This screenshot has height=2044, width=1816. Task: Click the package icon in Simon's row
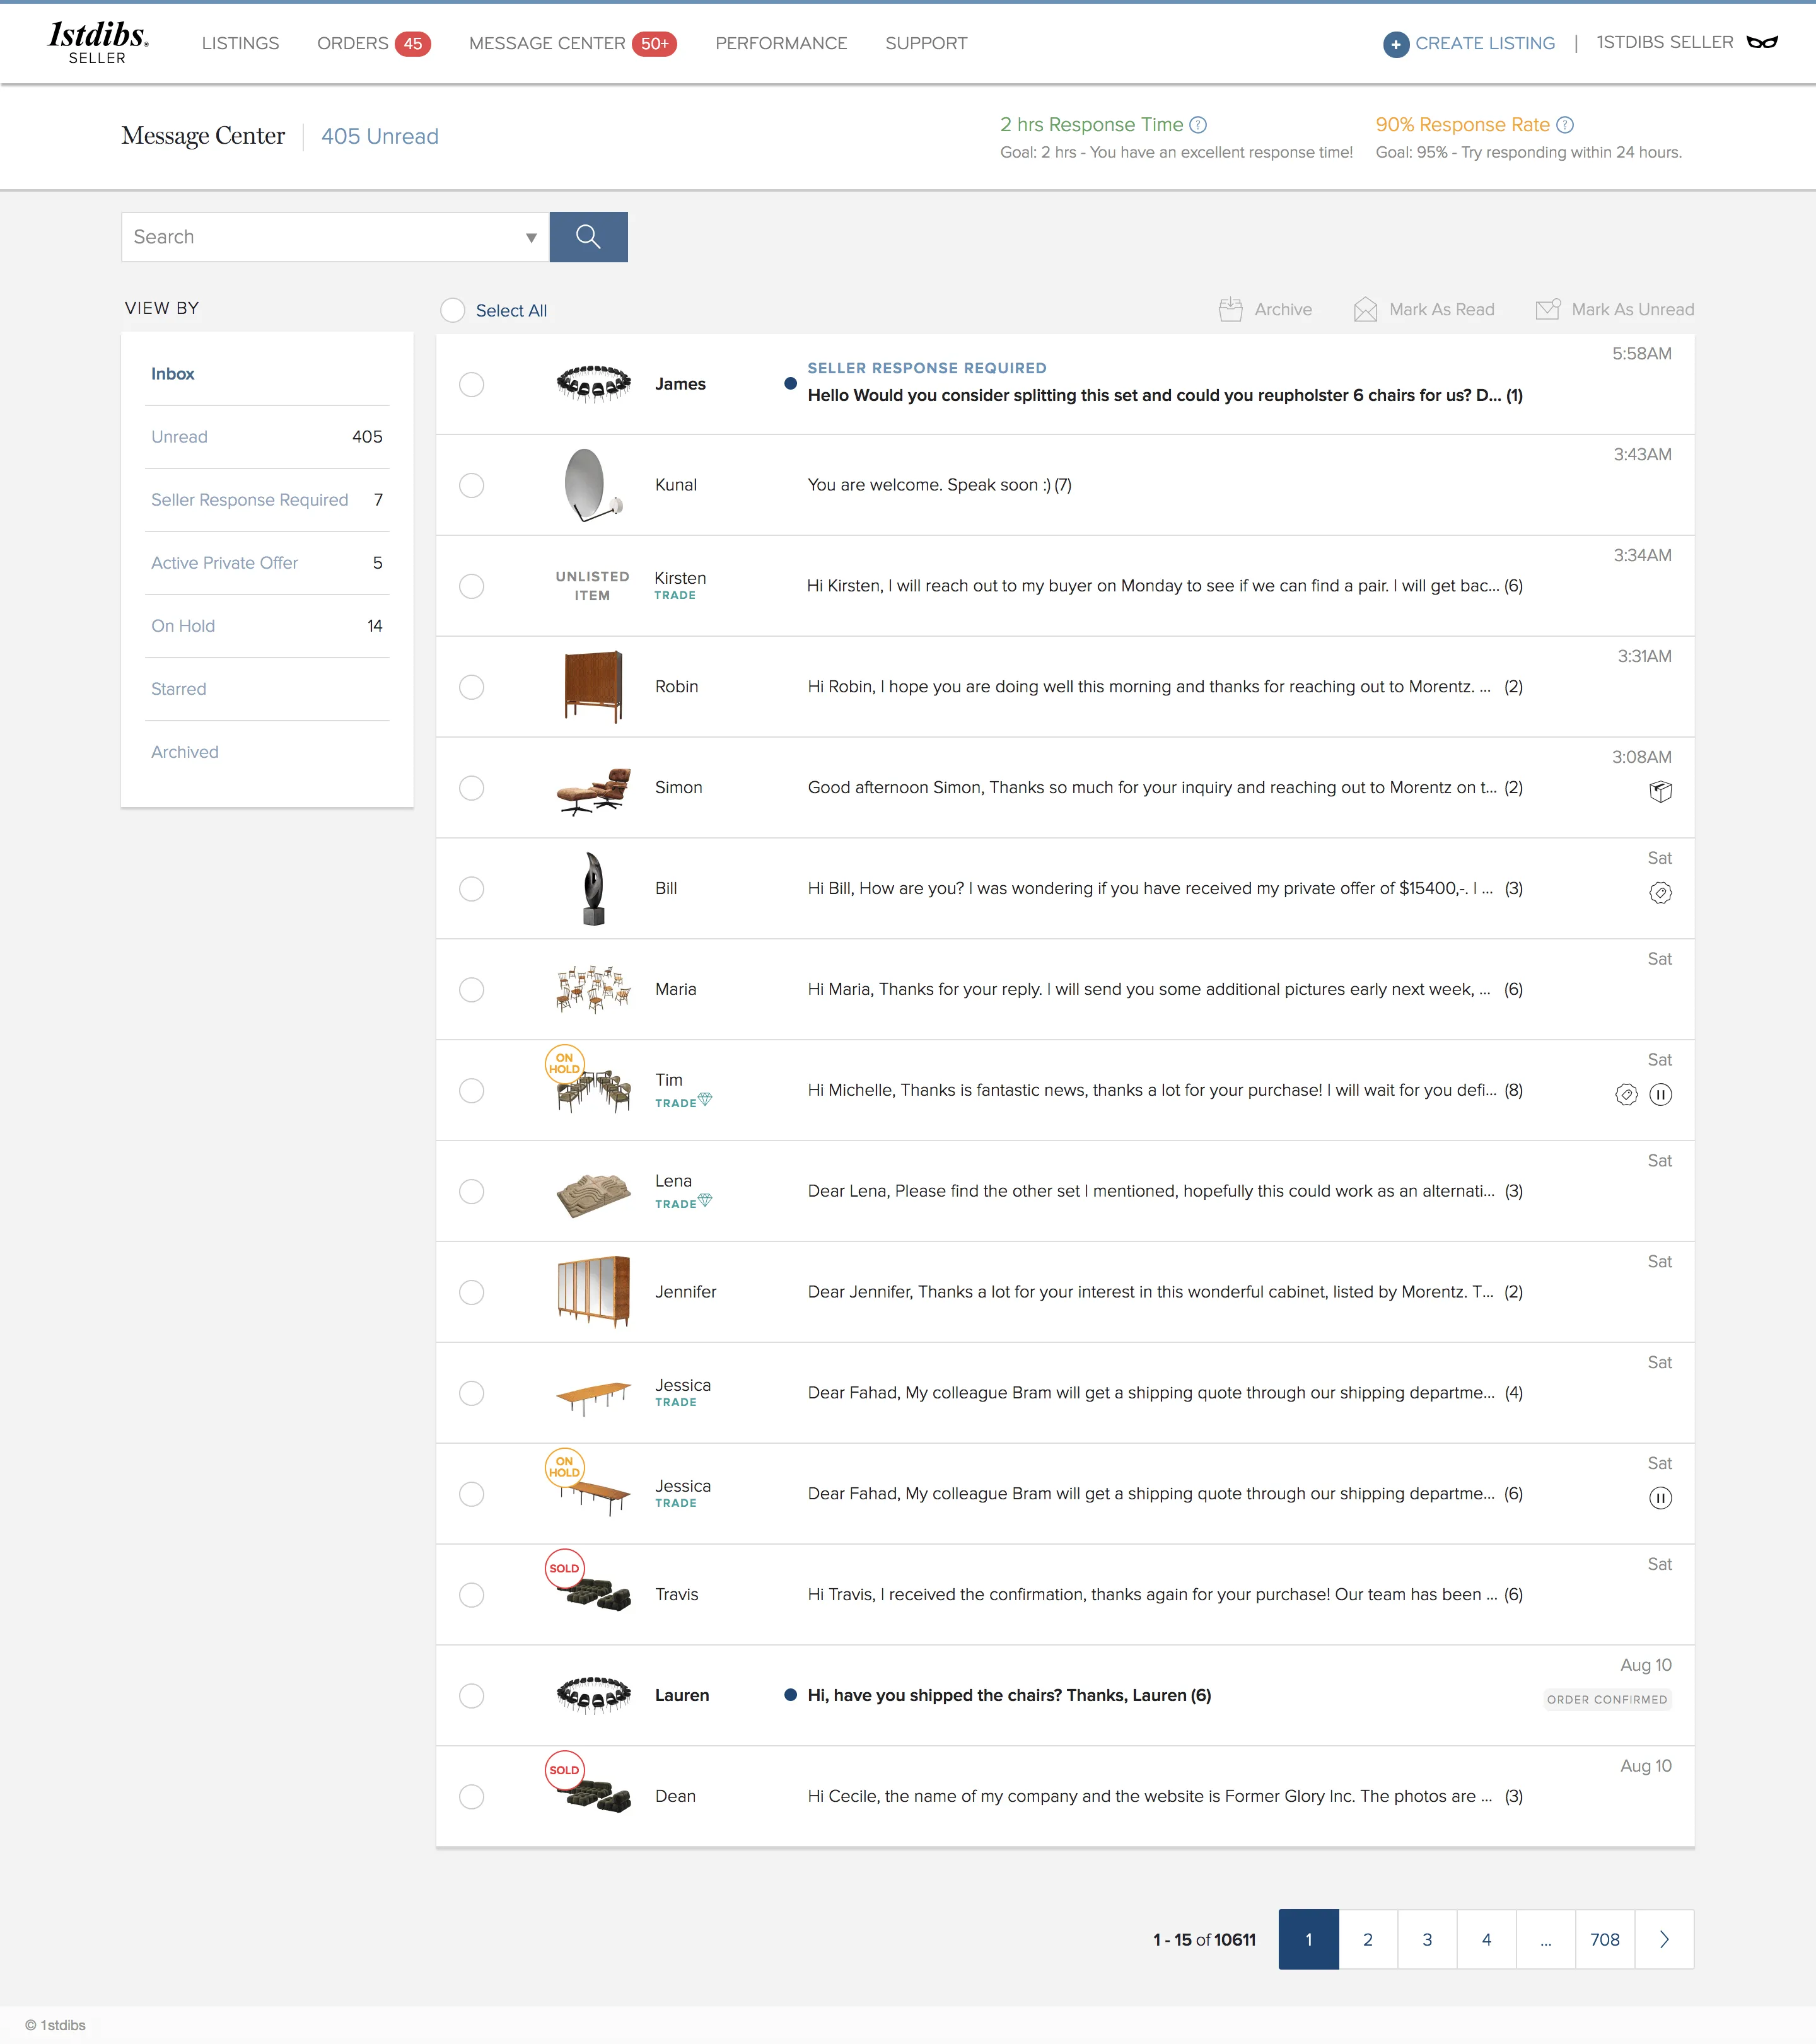tap(1660, 792)
